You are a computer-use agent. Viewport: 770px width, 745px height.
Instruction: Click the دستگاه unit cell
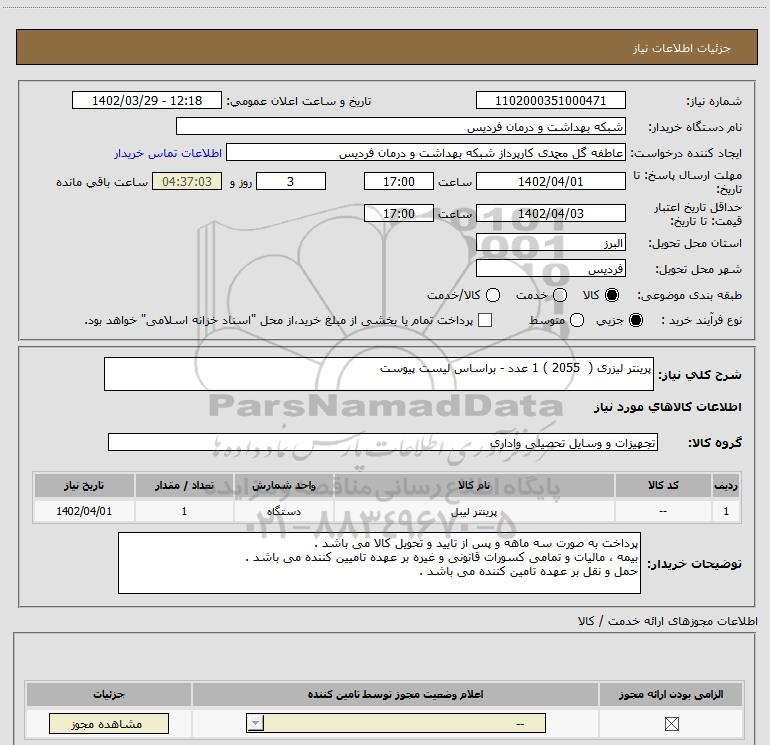(x=284, y=511)
